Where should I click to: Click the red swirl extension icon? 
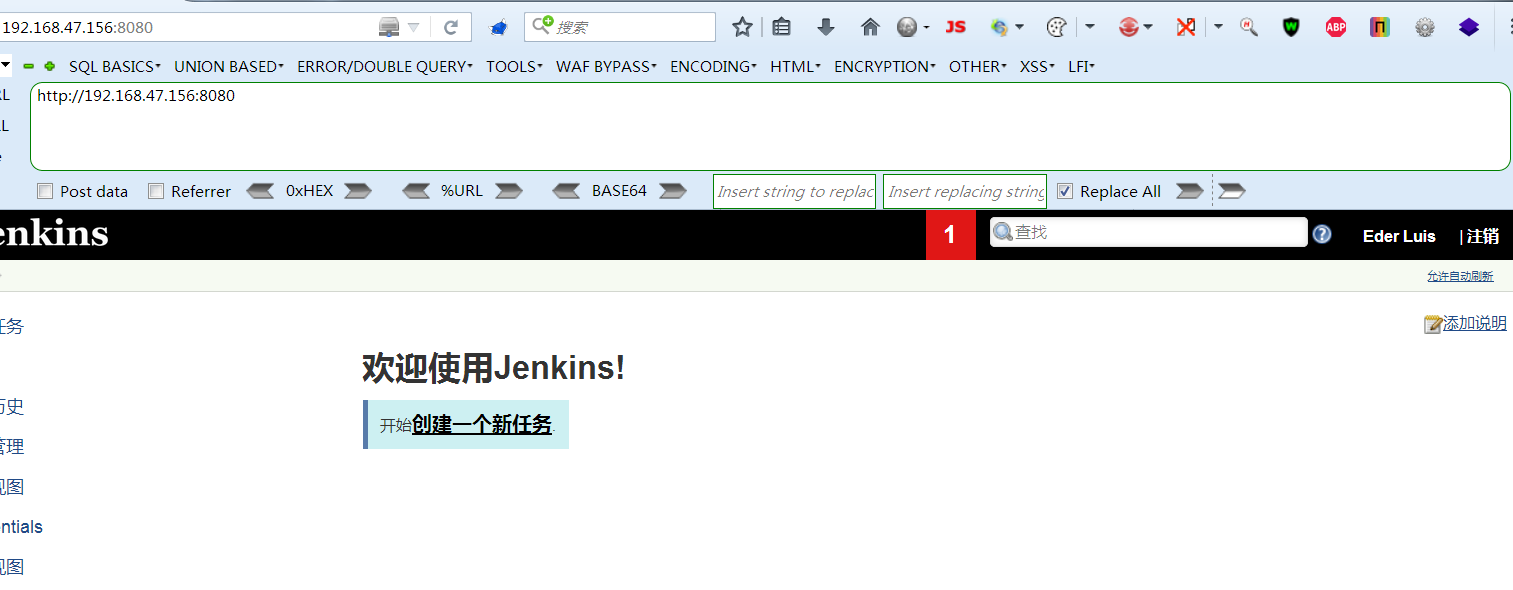[1129, 27]
